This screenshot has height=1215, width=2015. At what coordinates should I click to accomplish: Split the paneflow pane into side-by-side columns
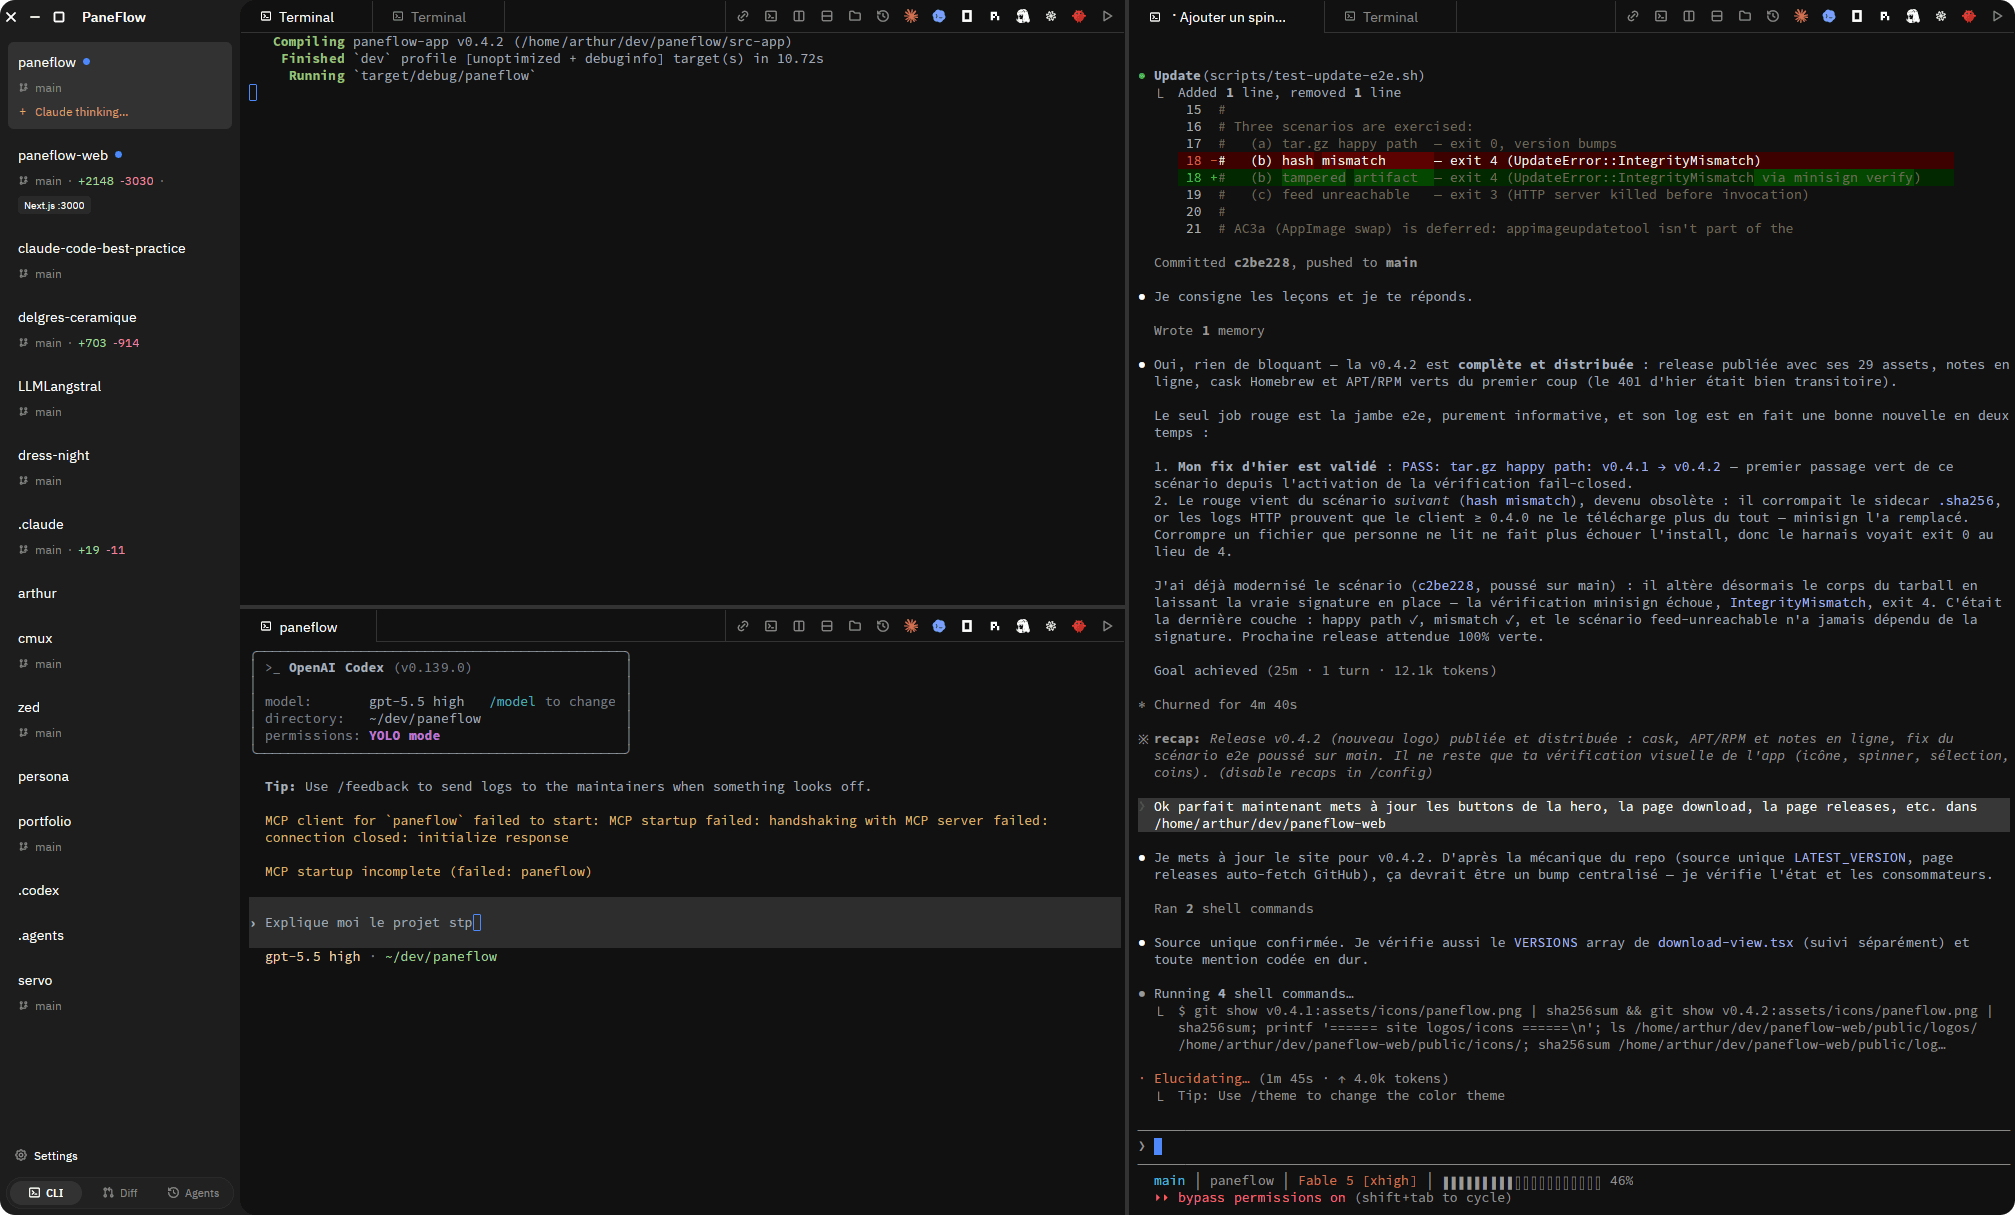[799, 627]
